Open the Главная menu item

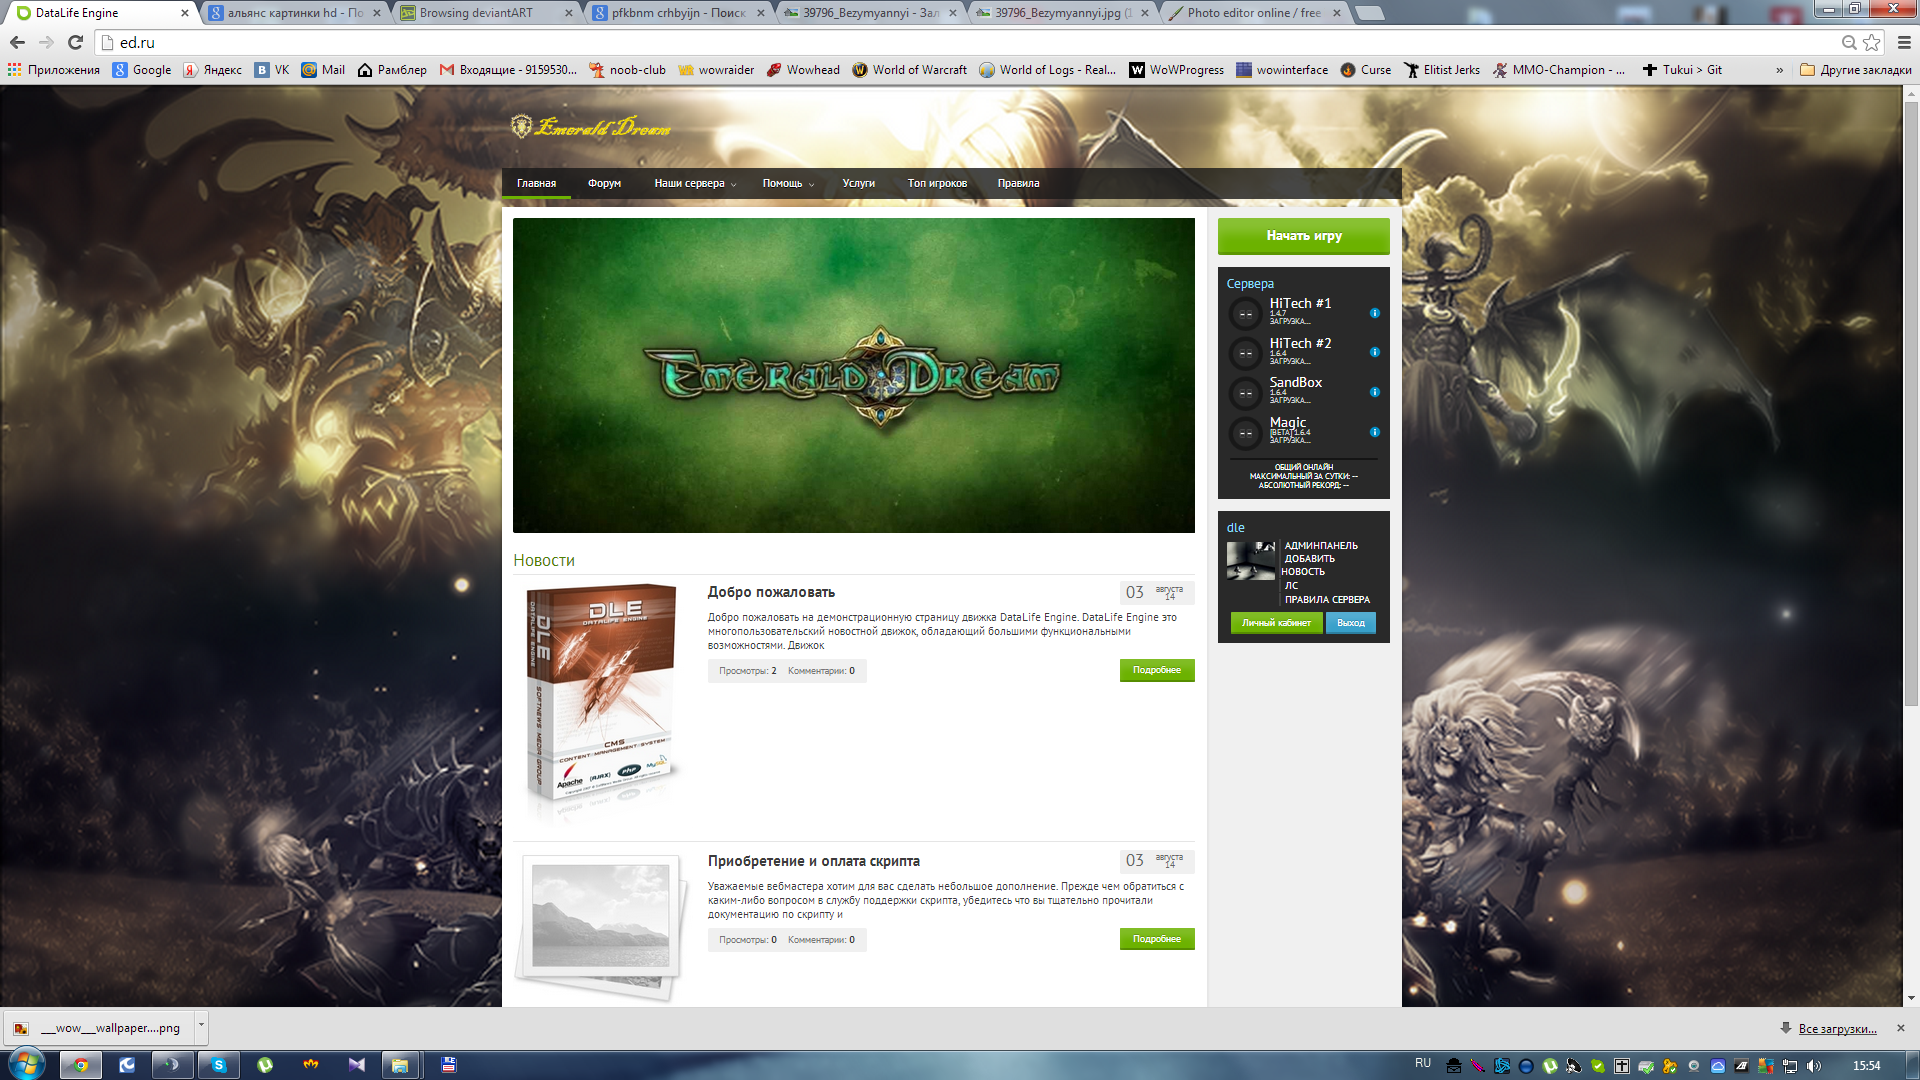click(x=536, y=183)
